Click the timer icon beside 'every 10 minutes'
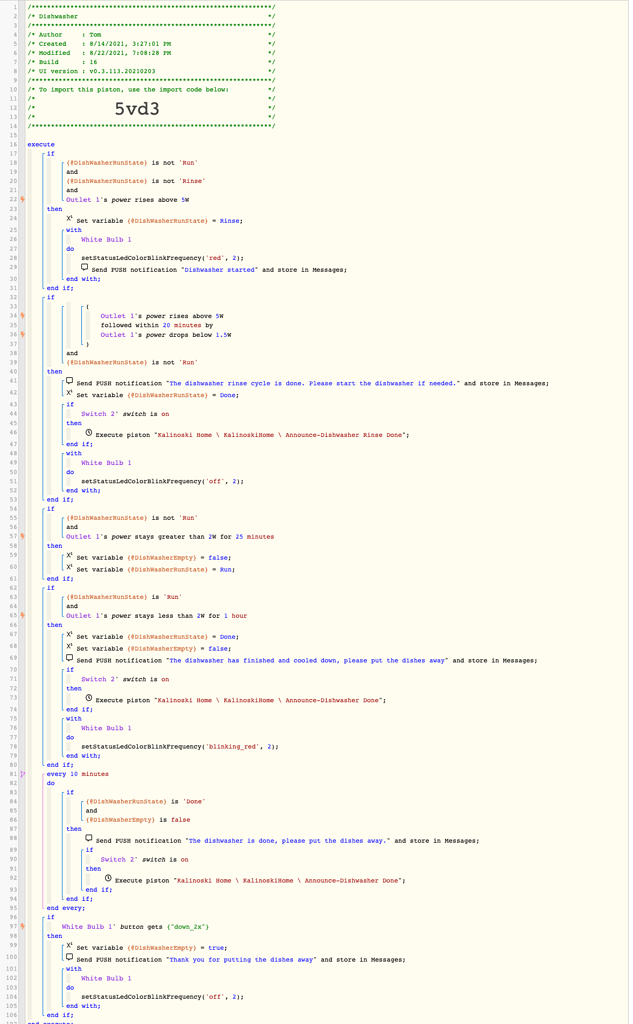 22,774
